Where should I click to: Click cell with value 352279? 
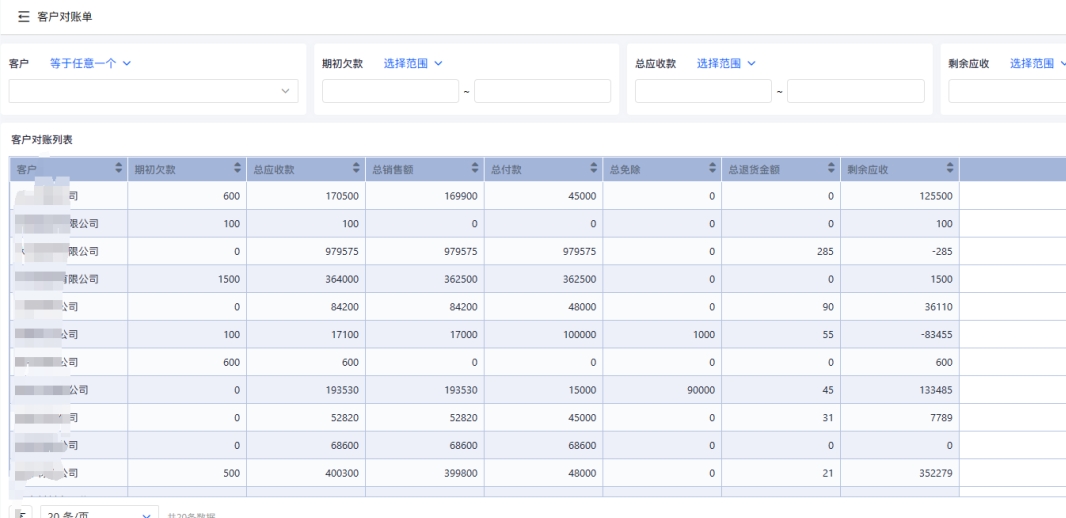(899, 473)
